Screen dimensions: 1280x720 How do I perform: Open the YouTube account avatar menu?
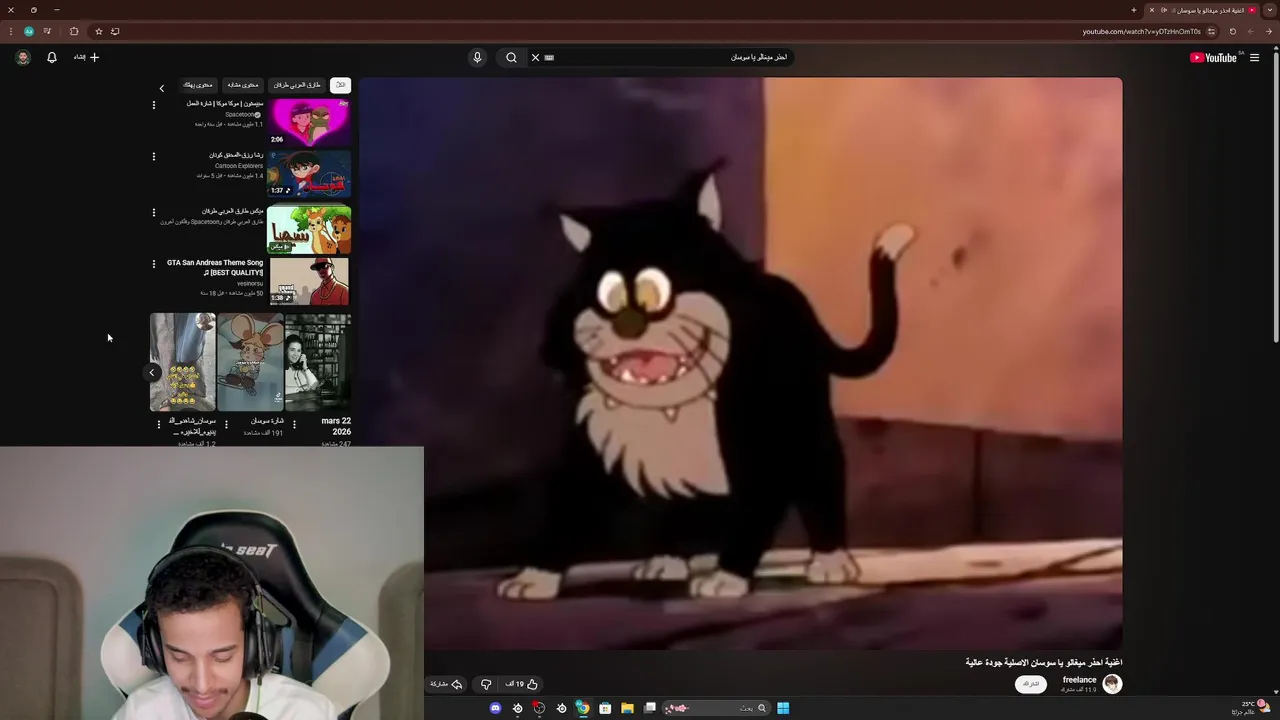(23, 57)
